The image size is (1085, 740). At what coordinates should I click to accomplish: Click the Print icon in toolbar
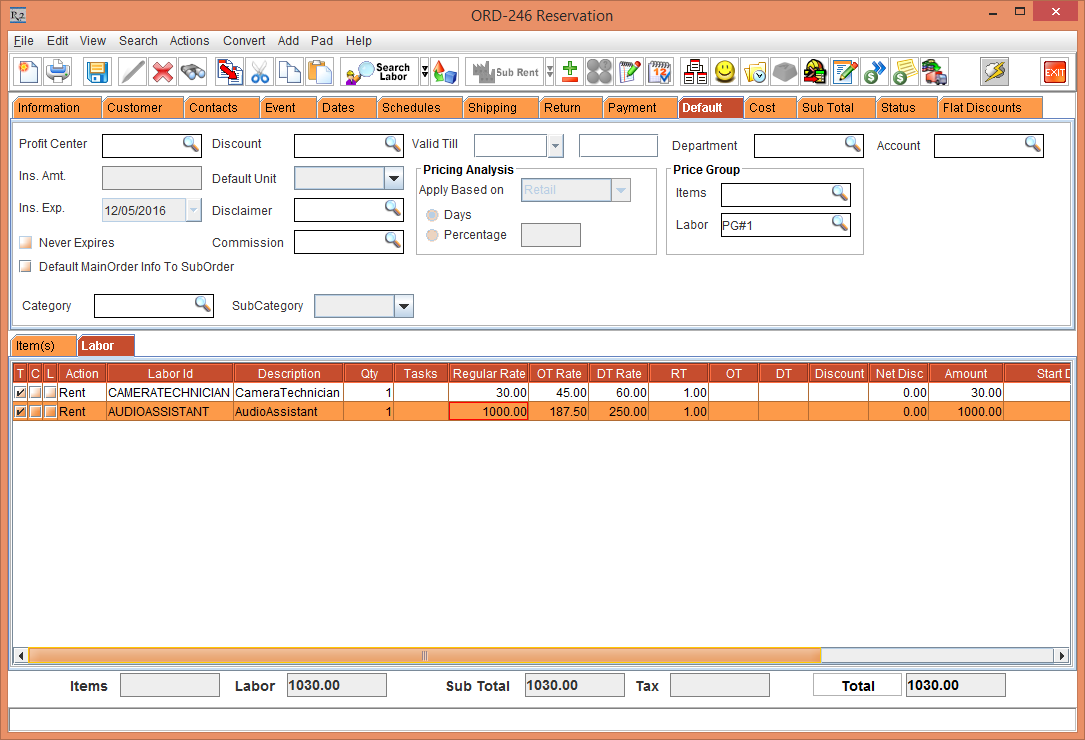(x=58, y=72)
